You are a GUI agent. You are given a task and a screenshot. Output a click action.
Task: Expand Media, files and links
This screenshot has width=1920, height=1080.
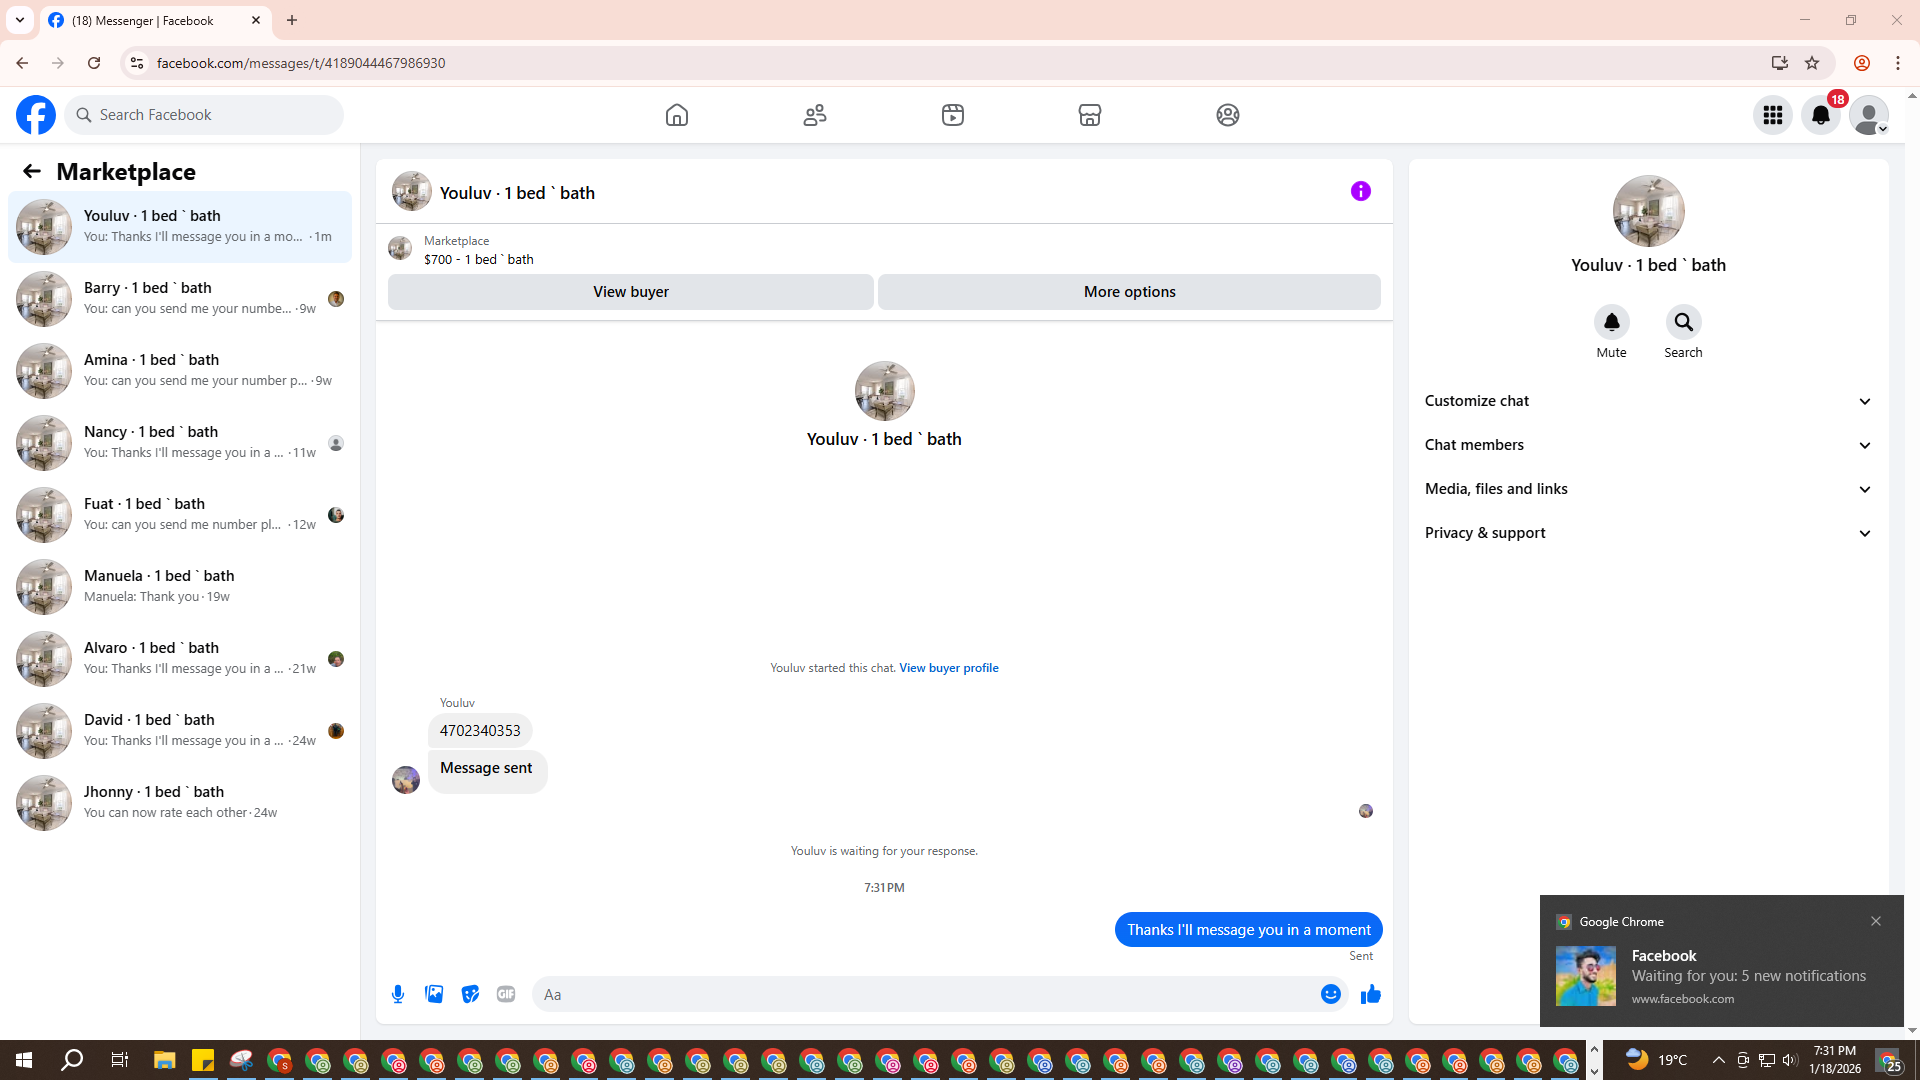click(1647, 489)
